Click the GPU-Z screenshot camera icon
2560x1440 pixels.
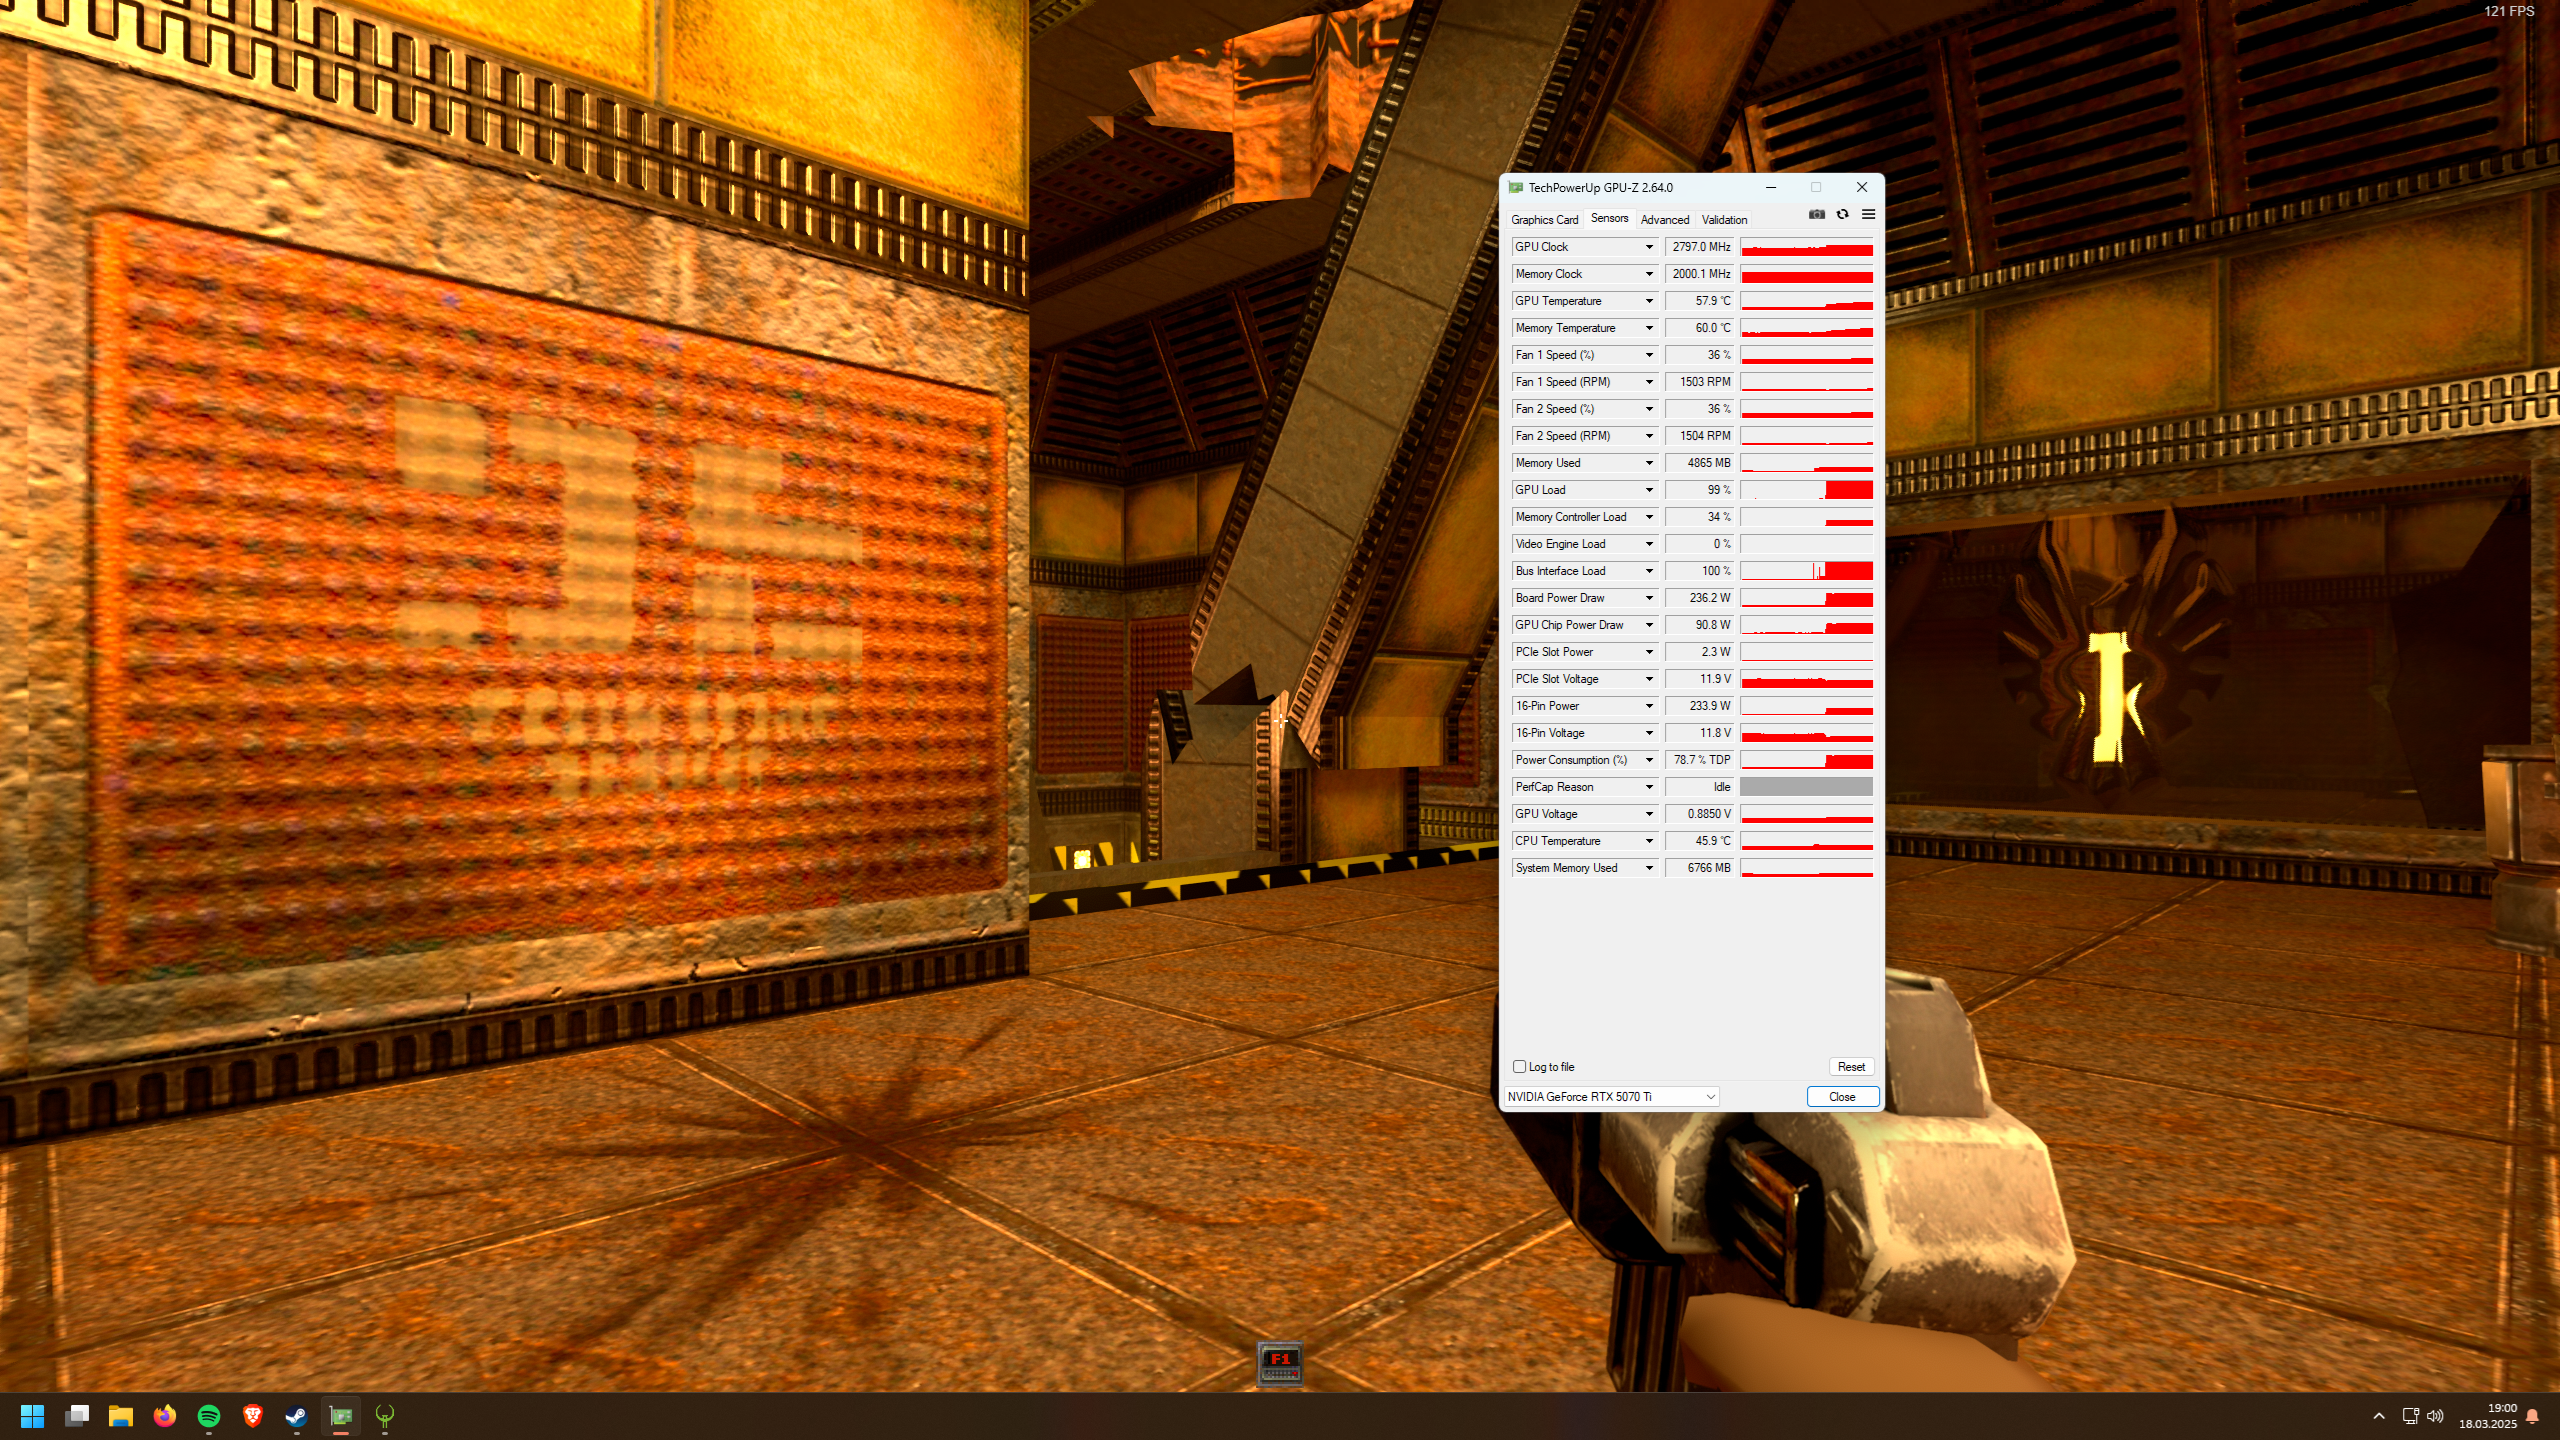tap(1816, 214)
